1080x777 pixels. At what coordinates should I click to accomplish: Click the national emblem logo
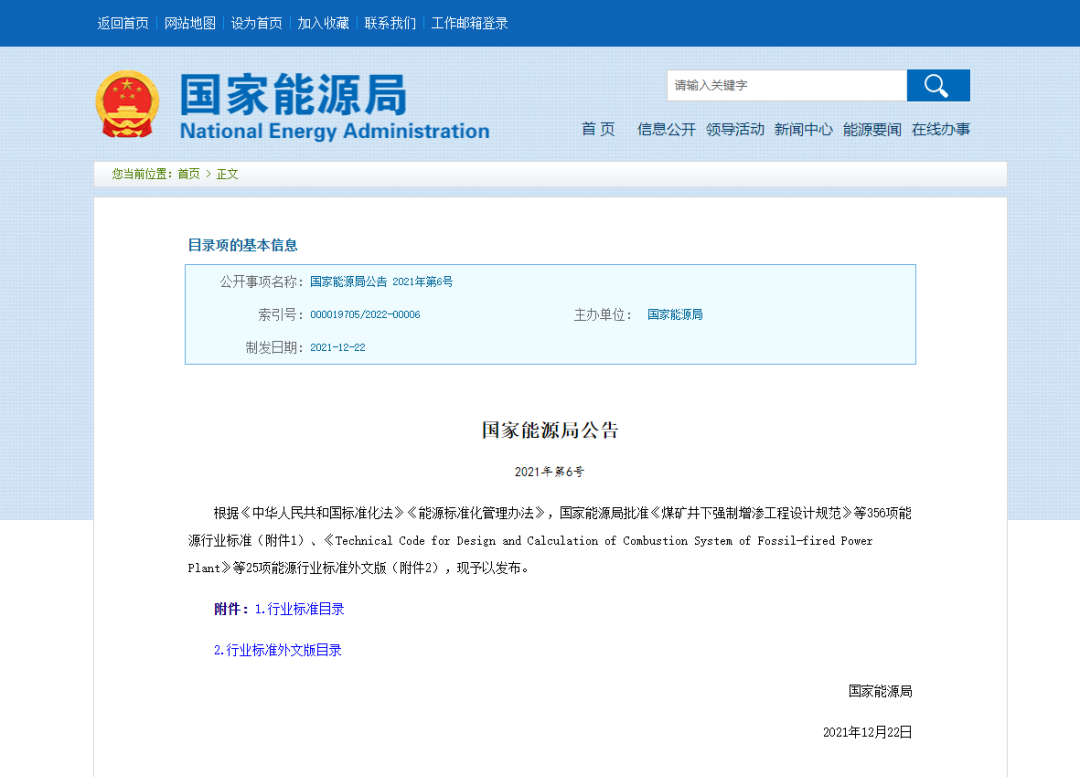pyautogui.click(x=127, y=104)
